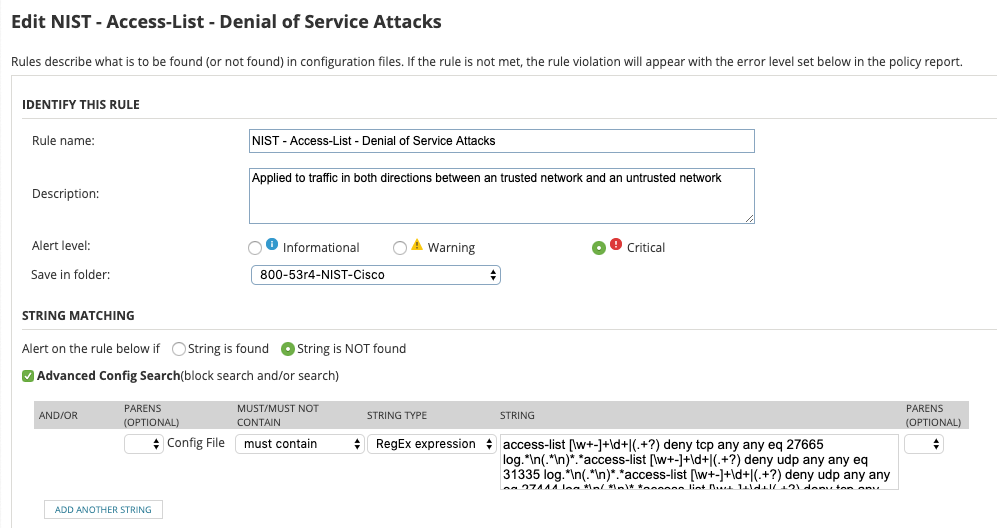Click the red Critical alert icon

point(616,245)
